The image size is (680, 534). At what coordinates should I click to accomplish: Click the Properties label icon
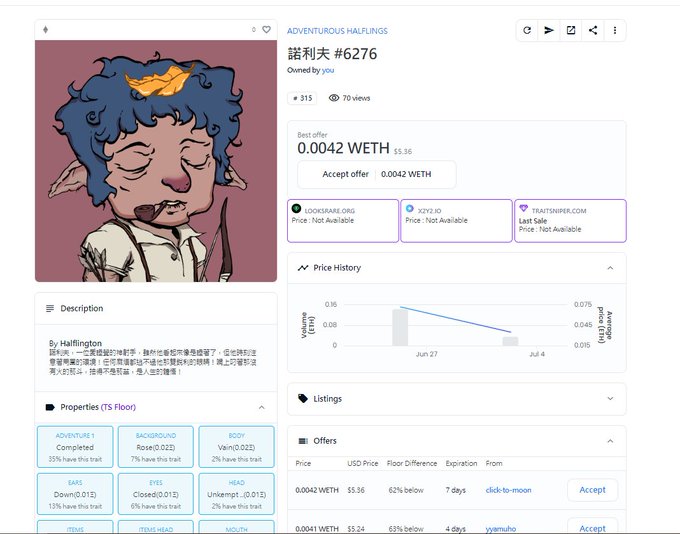point(50,407)
